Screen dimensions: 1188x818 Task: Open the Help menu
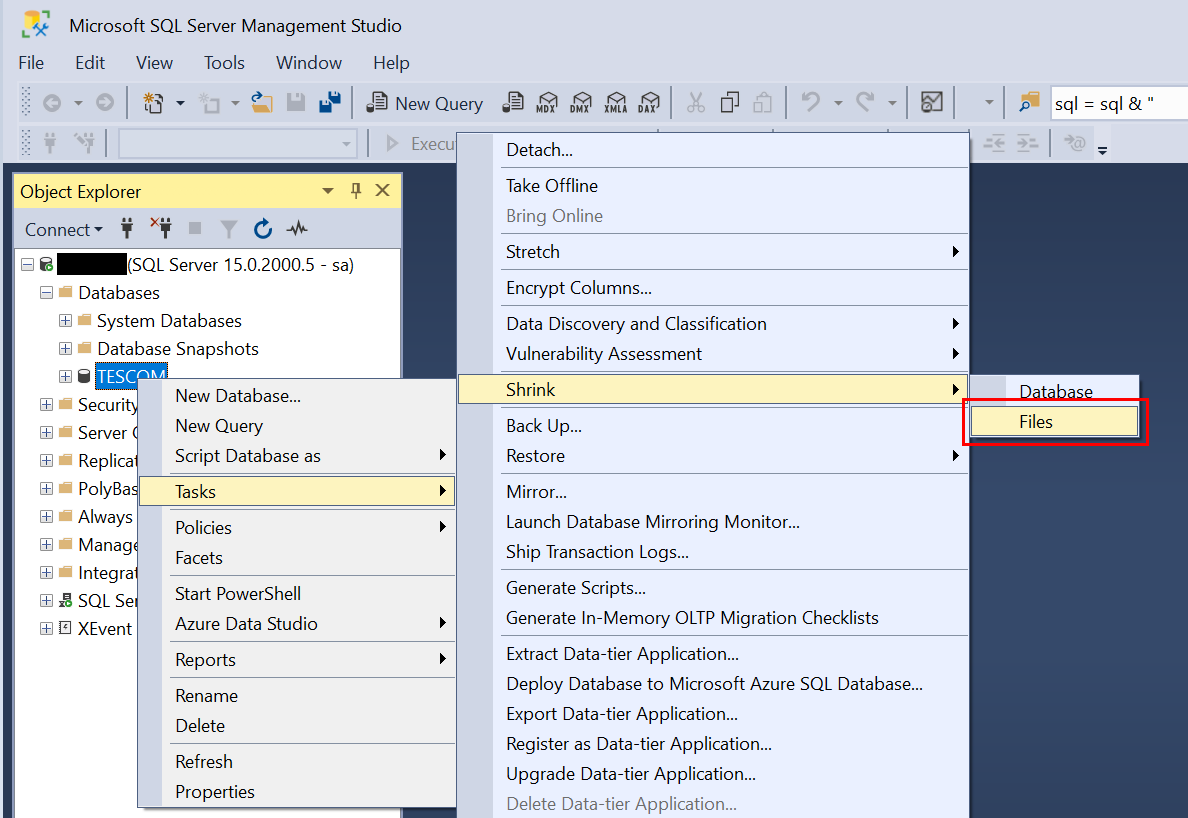[x=391, y=63]
